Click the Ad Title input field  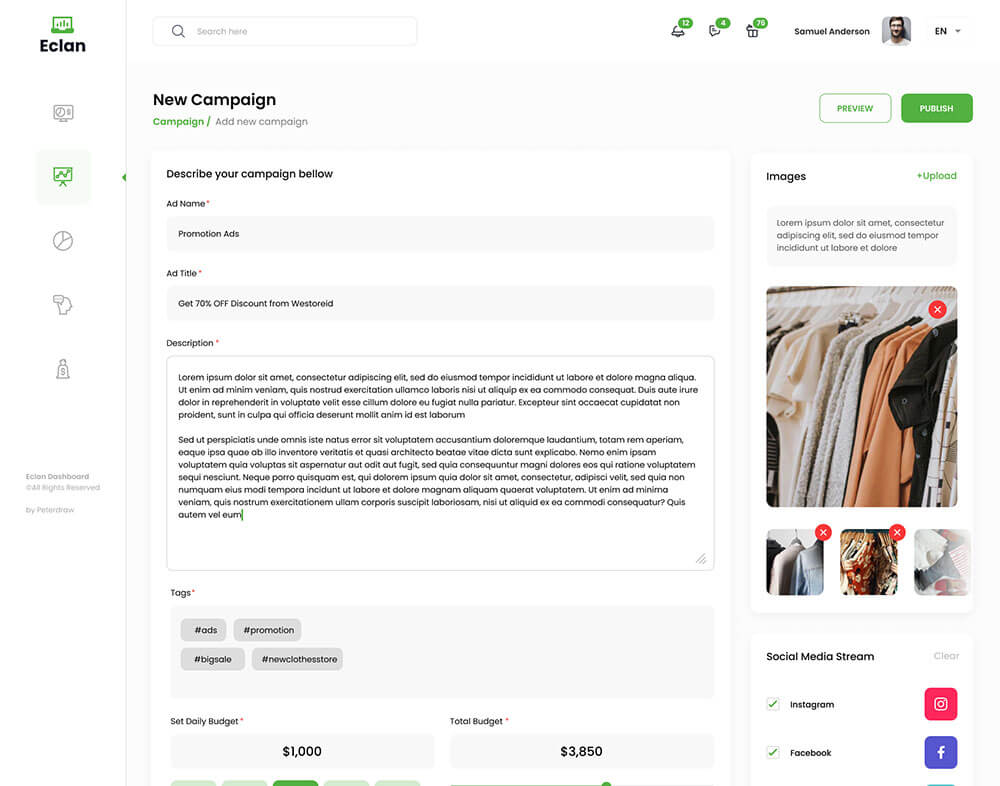point(440,303)
